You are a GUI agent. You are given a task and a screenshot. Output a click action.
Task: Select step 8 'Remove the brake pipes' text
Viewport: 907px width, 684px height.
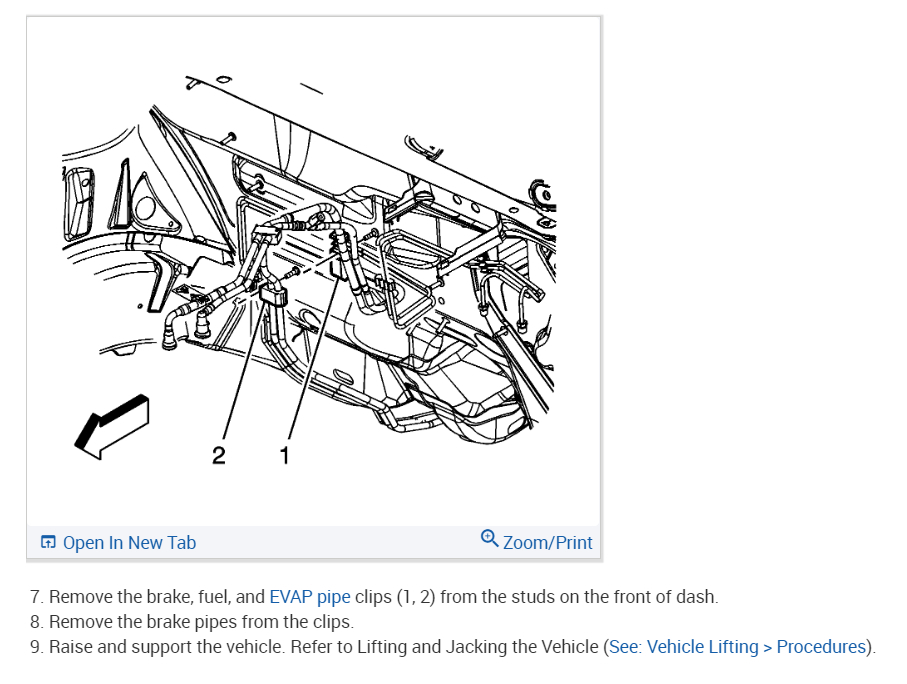(191, 622)
